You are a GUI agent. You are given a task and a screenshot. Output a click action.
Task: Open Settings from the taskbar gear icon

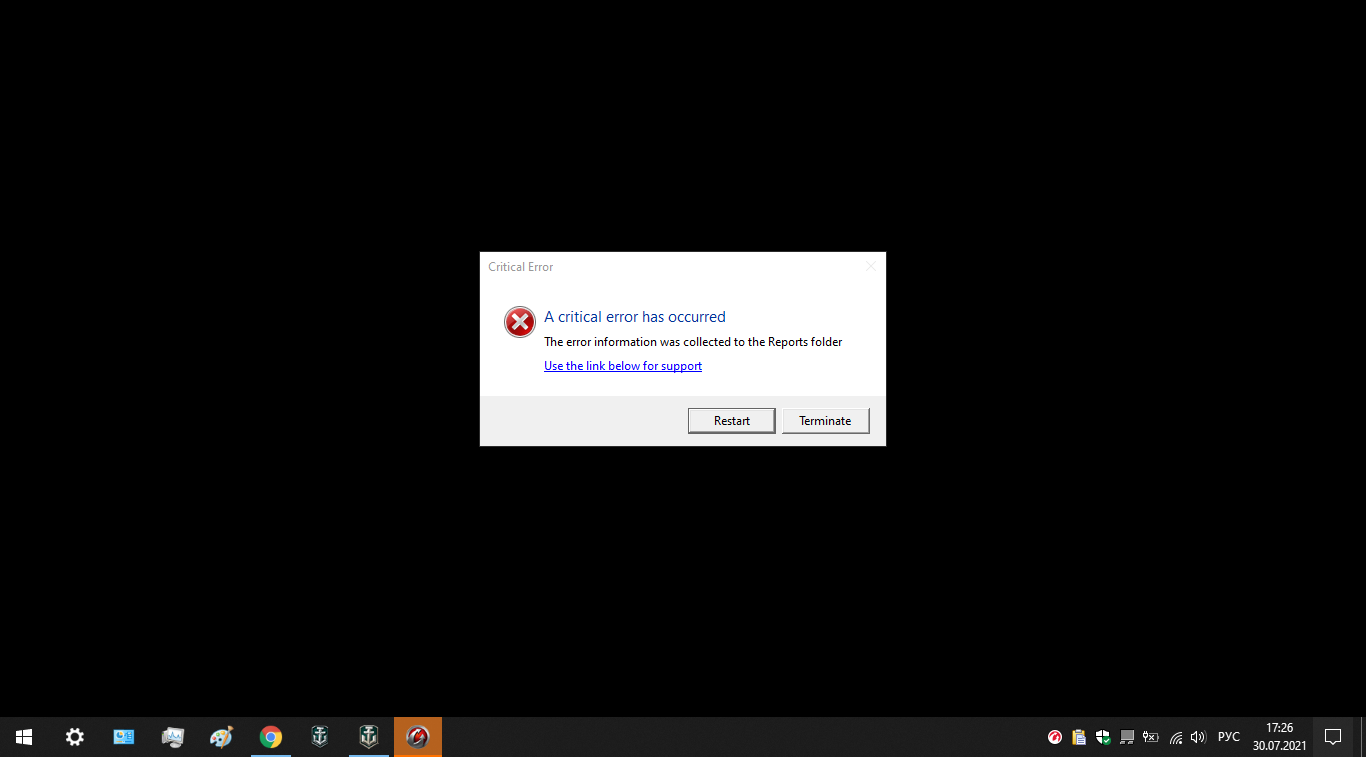click(75, 737)
